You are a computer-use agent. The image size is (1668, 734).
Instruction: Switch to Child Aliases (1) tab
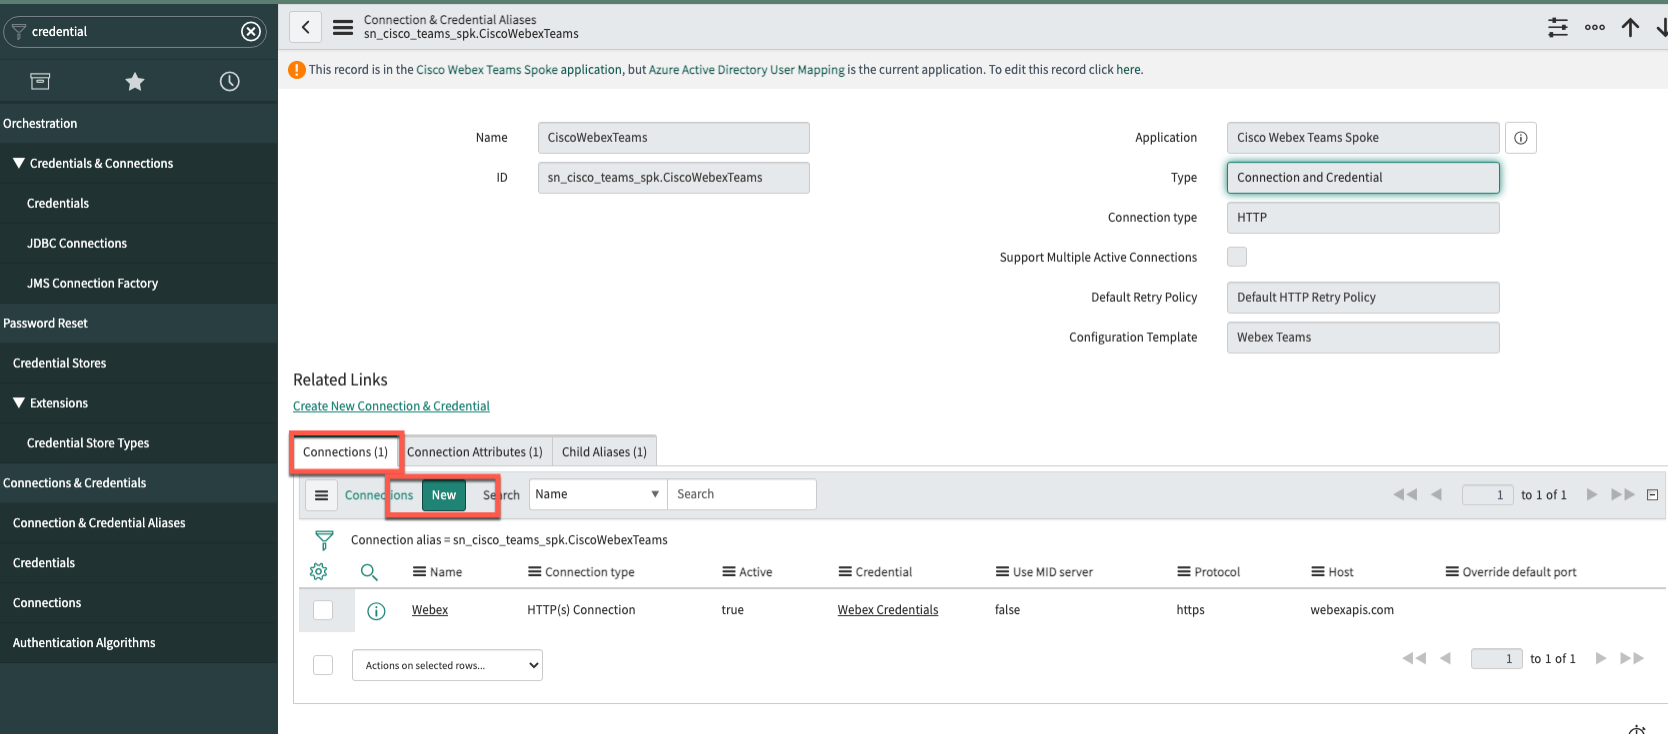pyautogui.click(x=604, y=452)
